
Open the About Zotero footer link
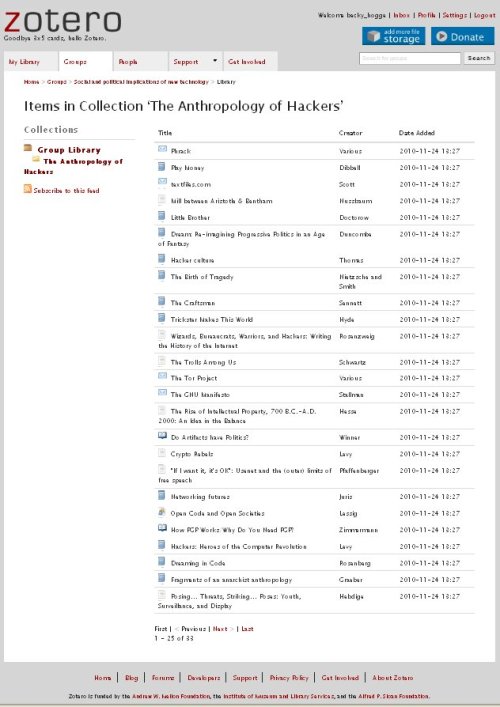(x=392, y=677)
